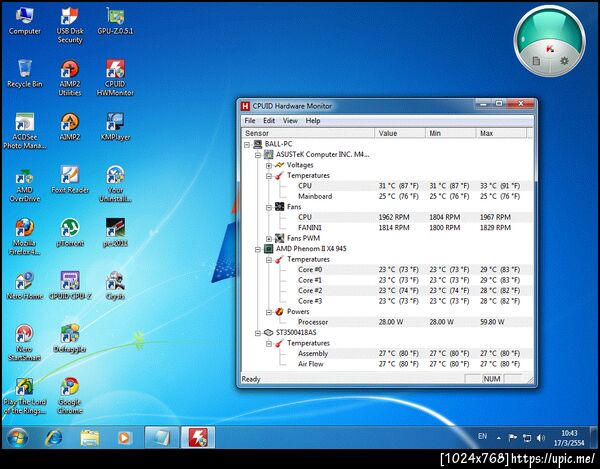The image size is (600, 469).
Task: Launch GPU-Z.0.5.1 desktop icon
Action: point(115,21)
